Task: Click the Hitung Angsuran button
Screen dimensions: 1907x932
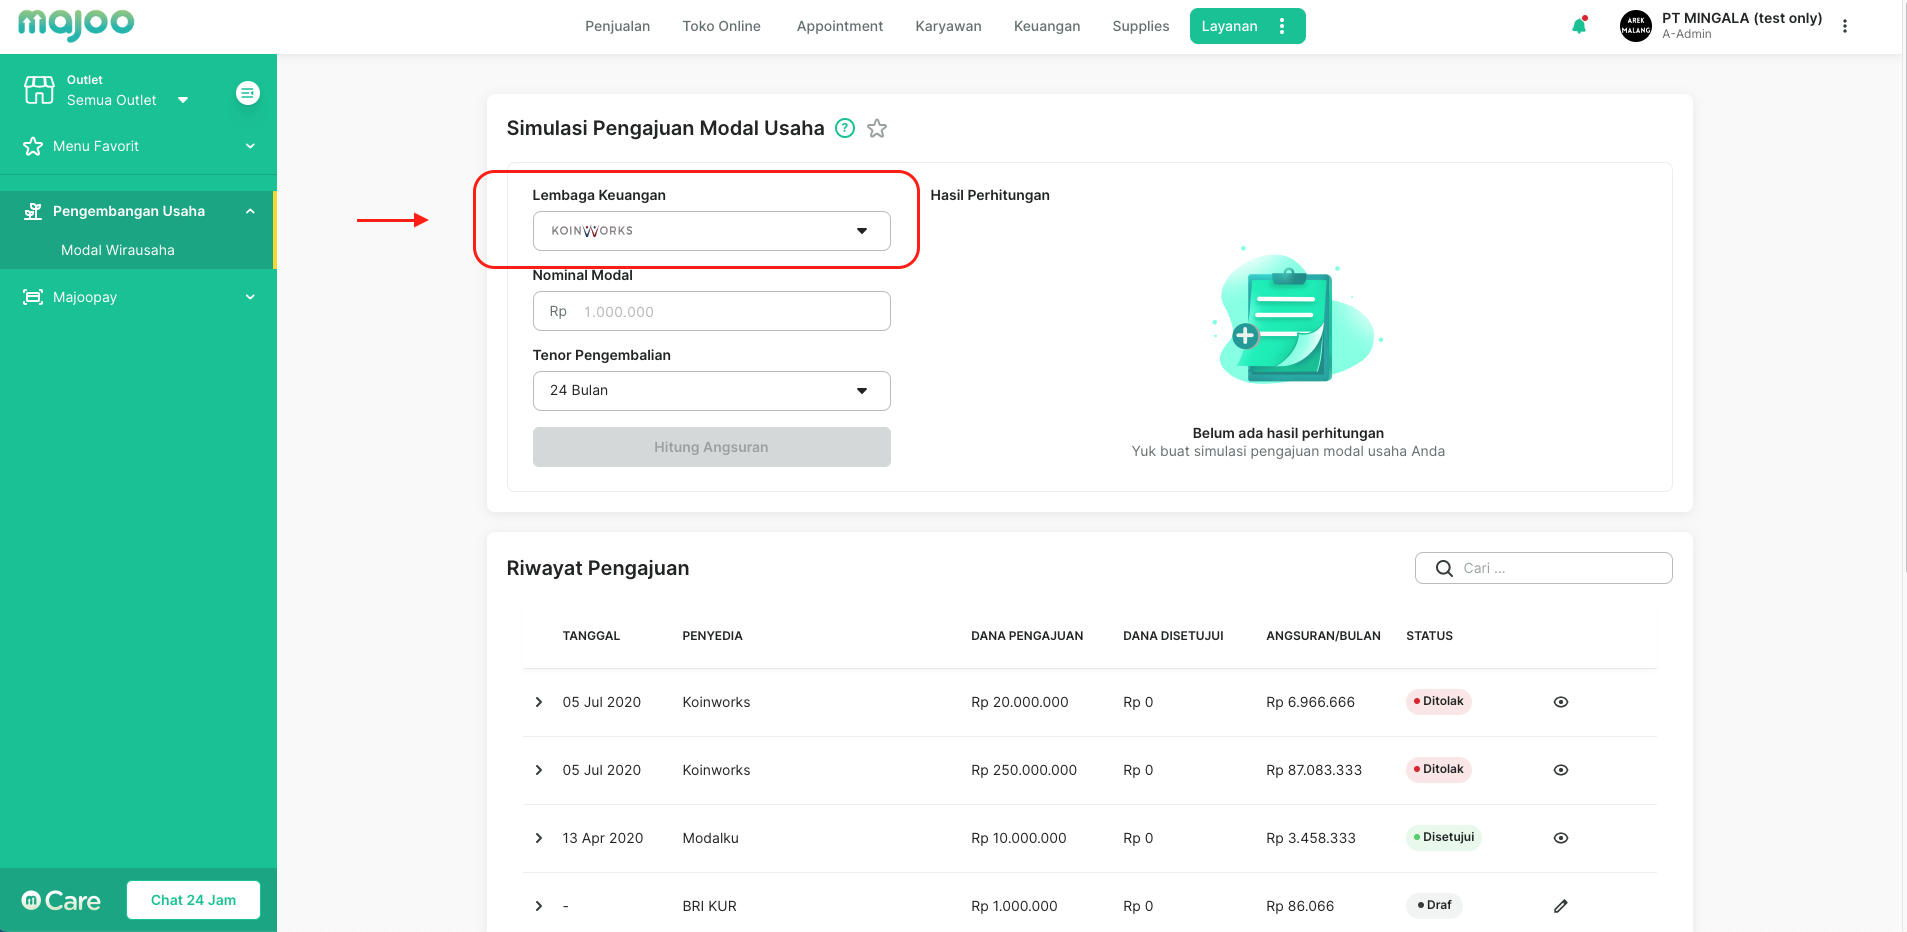Action: point(711,447)
